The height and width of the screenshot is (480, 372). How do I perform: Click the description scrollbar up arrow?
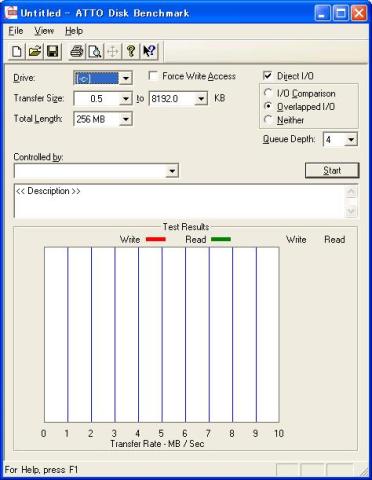[x=351, y=191]
